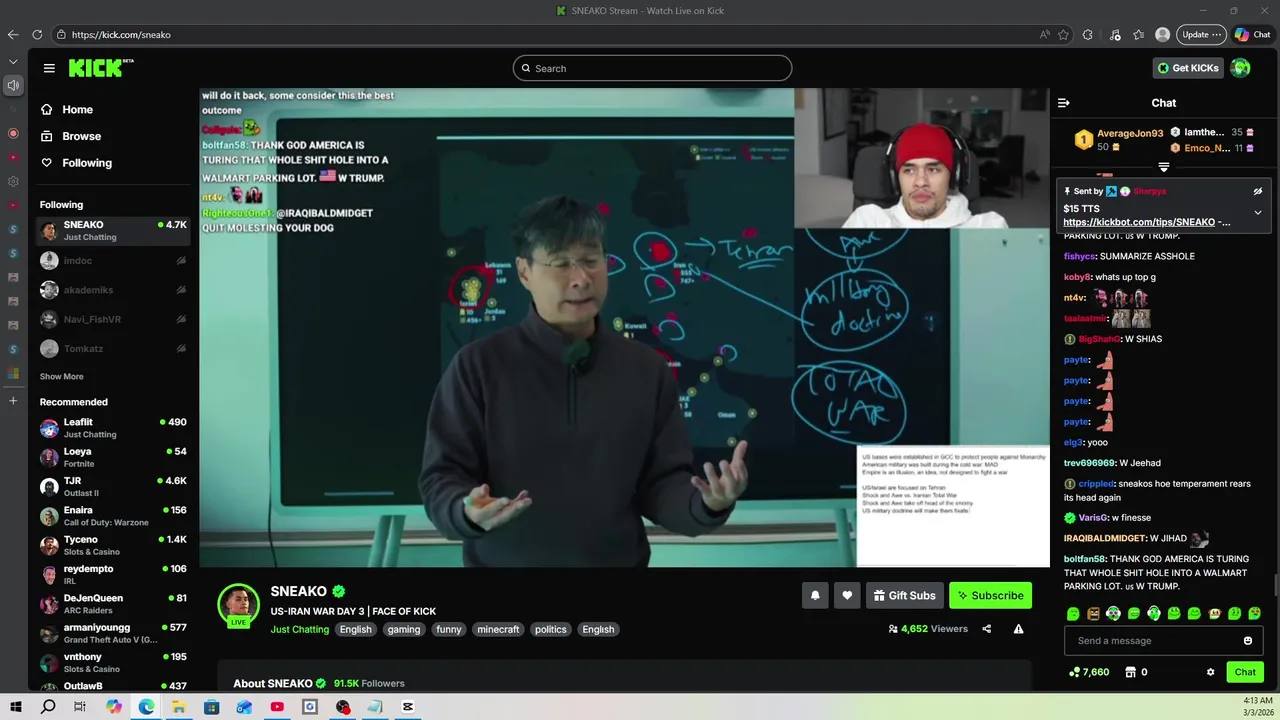Open Windows Start menu
This screenshot has width=1280, height=720.
(15, 707)
